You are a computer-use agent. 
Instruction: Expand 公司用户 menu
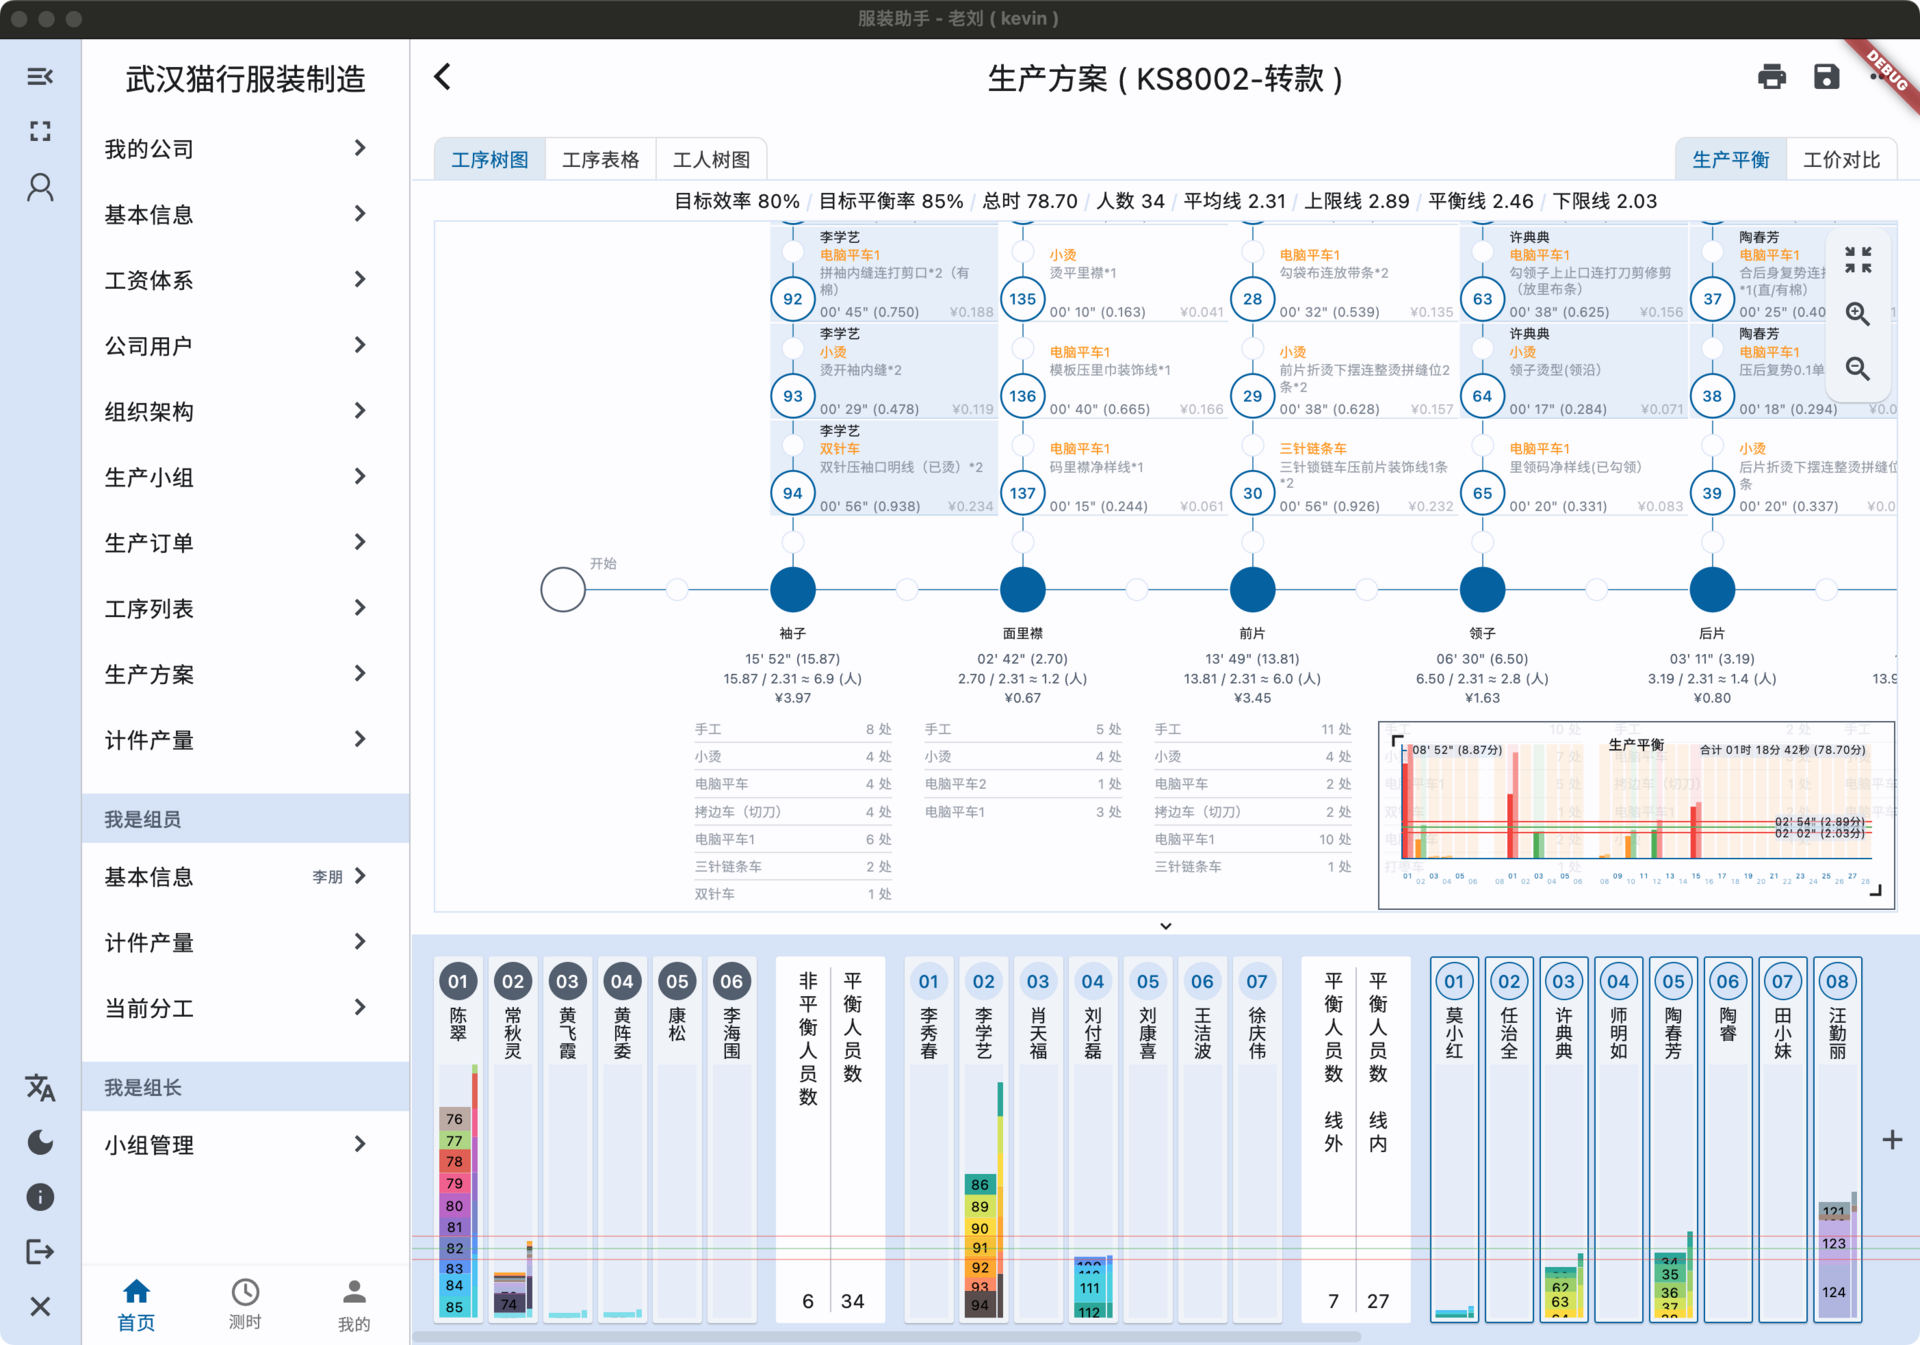[x=245, y=346]
